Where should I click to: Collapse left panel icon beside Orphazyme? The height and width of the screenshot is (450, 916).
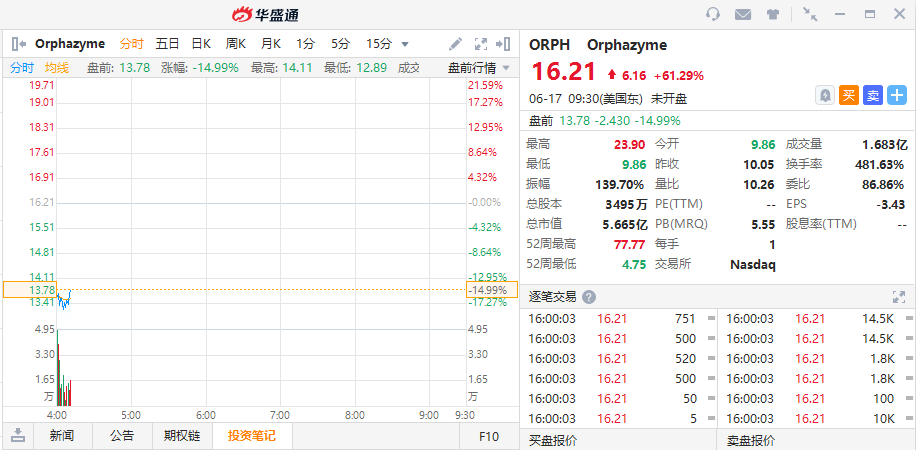pyautogui.click(x=19, y=43)
